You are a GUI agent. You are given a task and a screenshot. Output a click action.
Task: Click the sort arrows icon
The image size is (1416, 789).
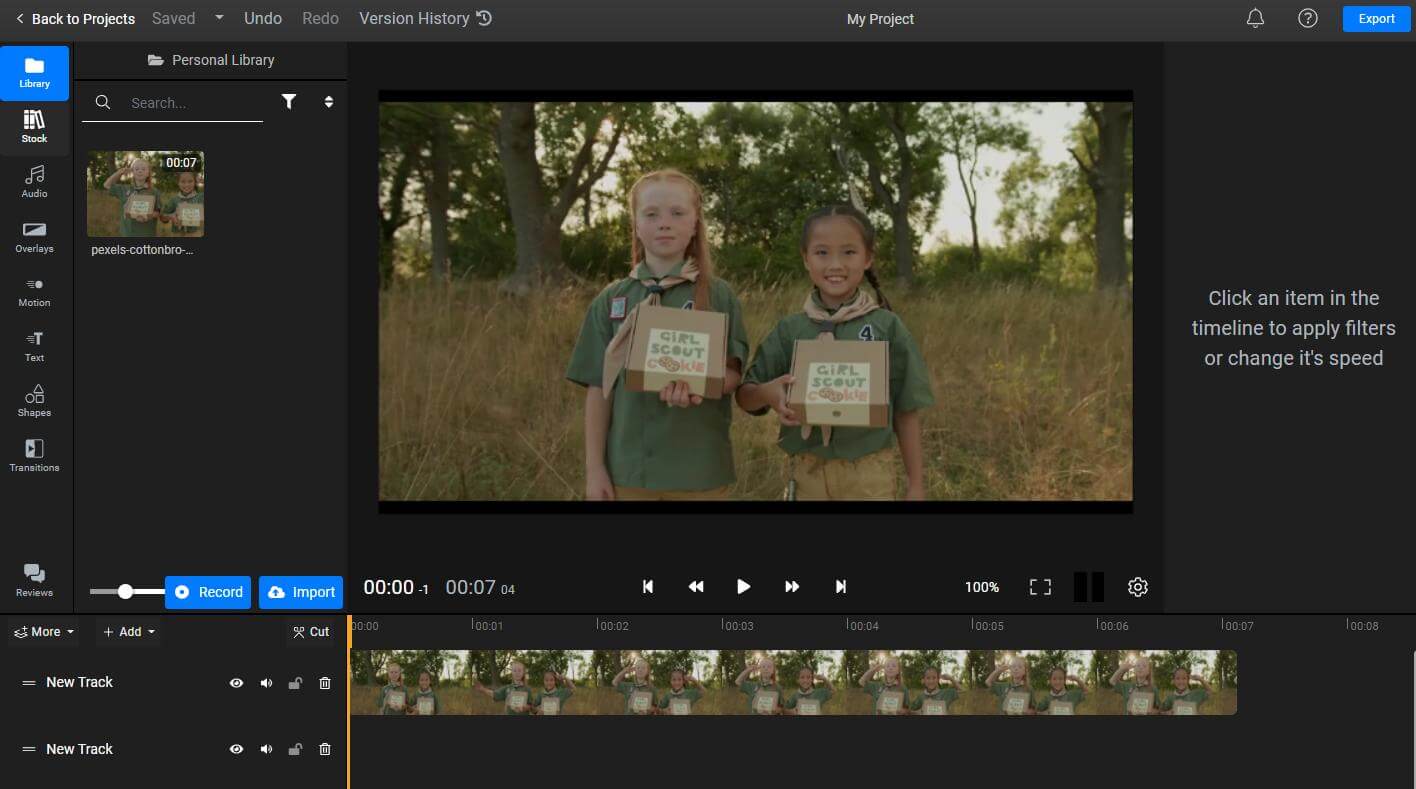point(328,101)
